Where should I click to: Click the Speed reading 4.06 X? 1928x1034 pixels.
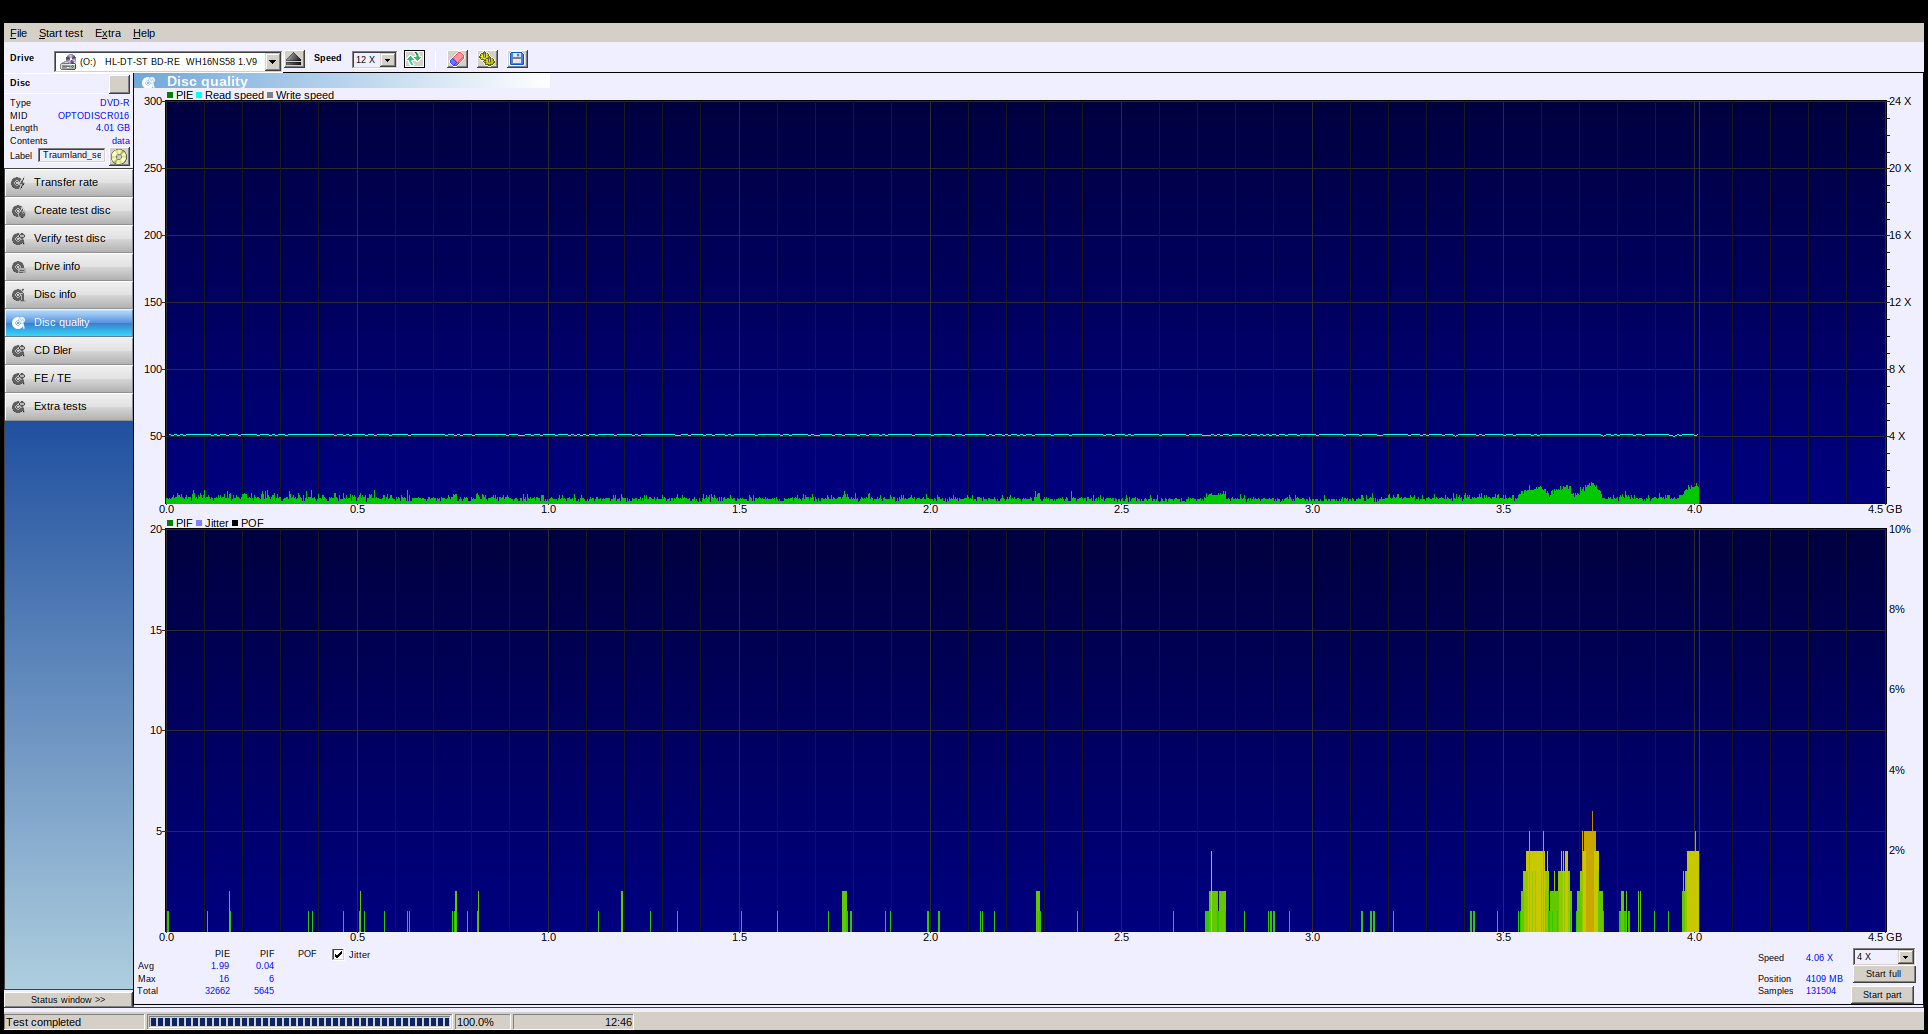(1820, 958)
